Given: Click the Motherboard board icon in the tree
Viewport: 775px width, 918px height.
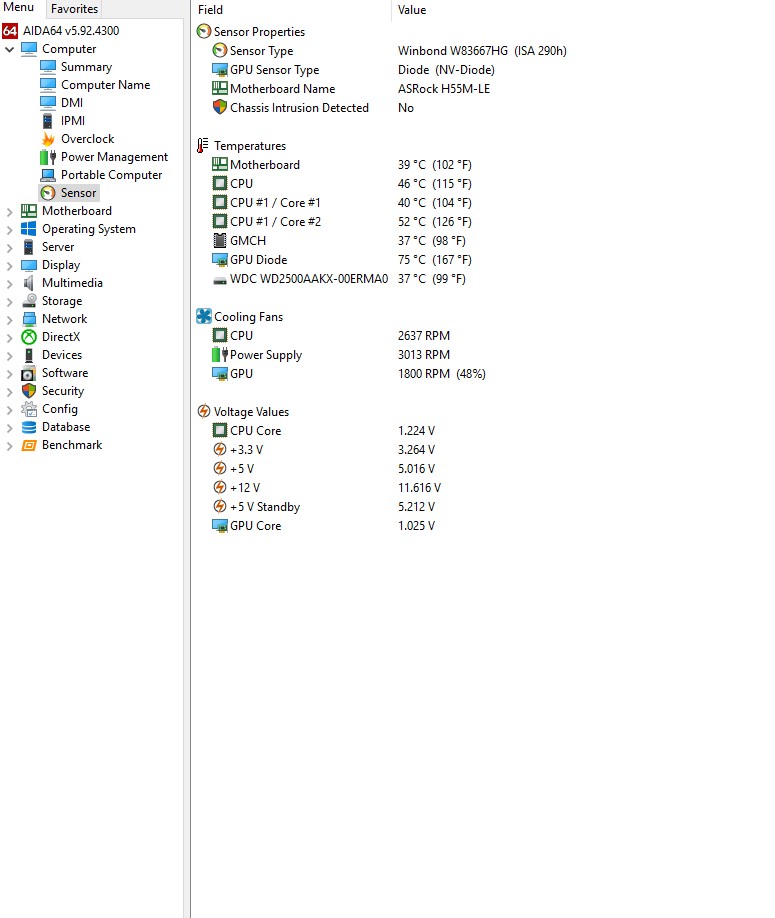Looking at the screenshot, I should tap(29, 211).
